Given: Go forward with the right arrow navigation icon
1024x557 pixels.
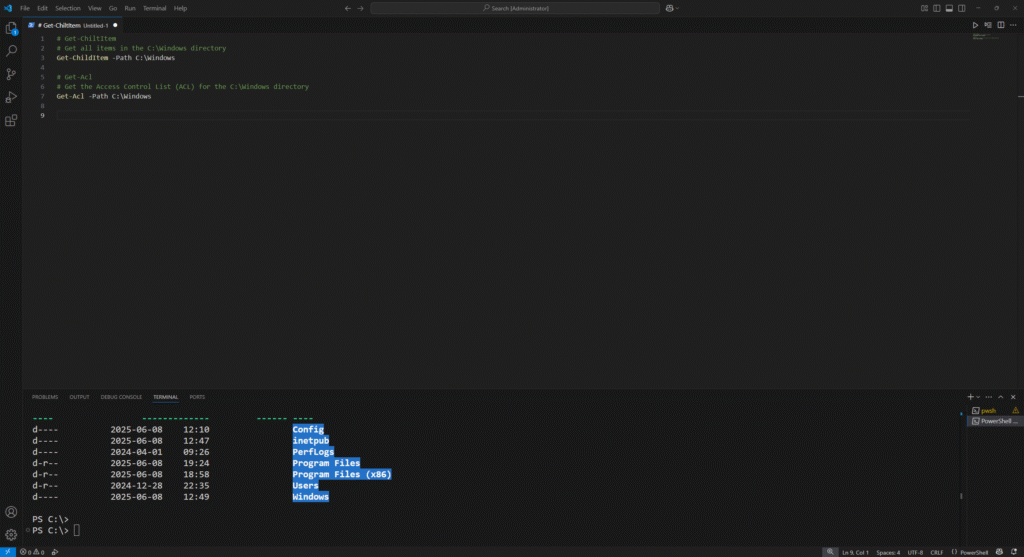Looking at the screenshot, I should 360,8.
